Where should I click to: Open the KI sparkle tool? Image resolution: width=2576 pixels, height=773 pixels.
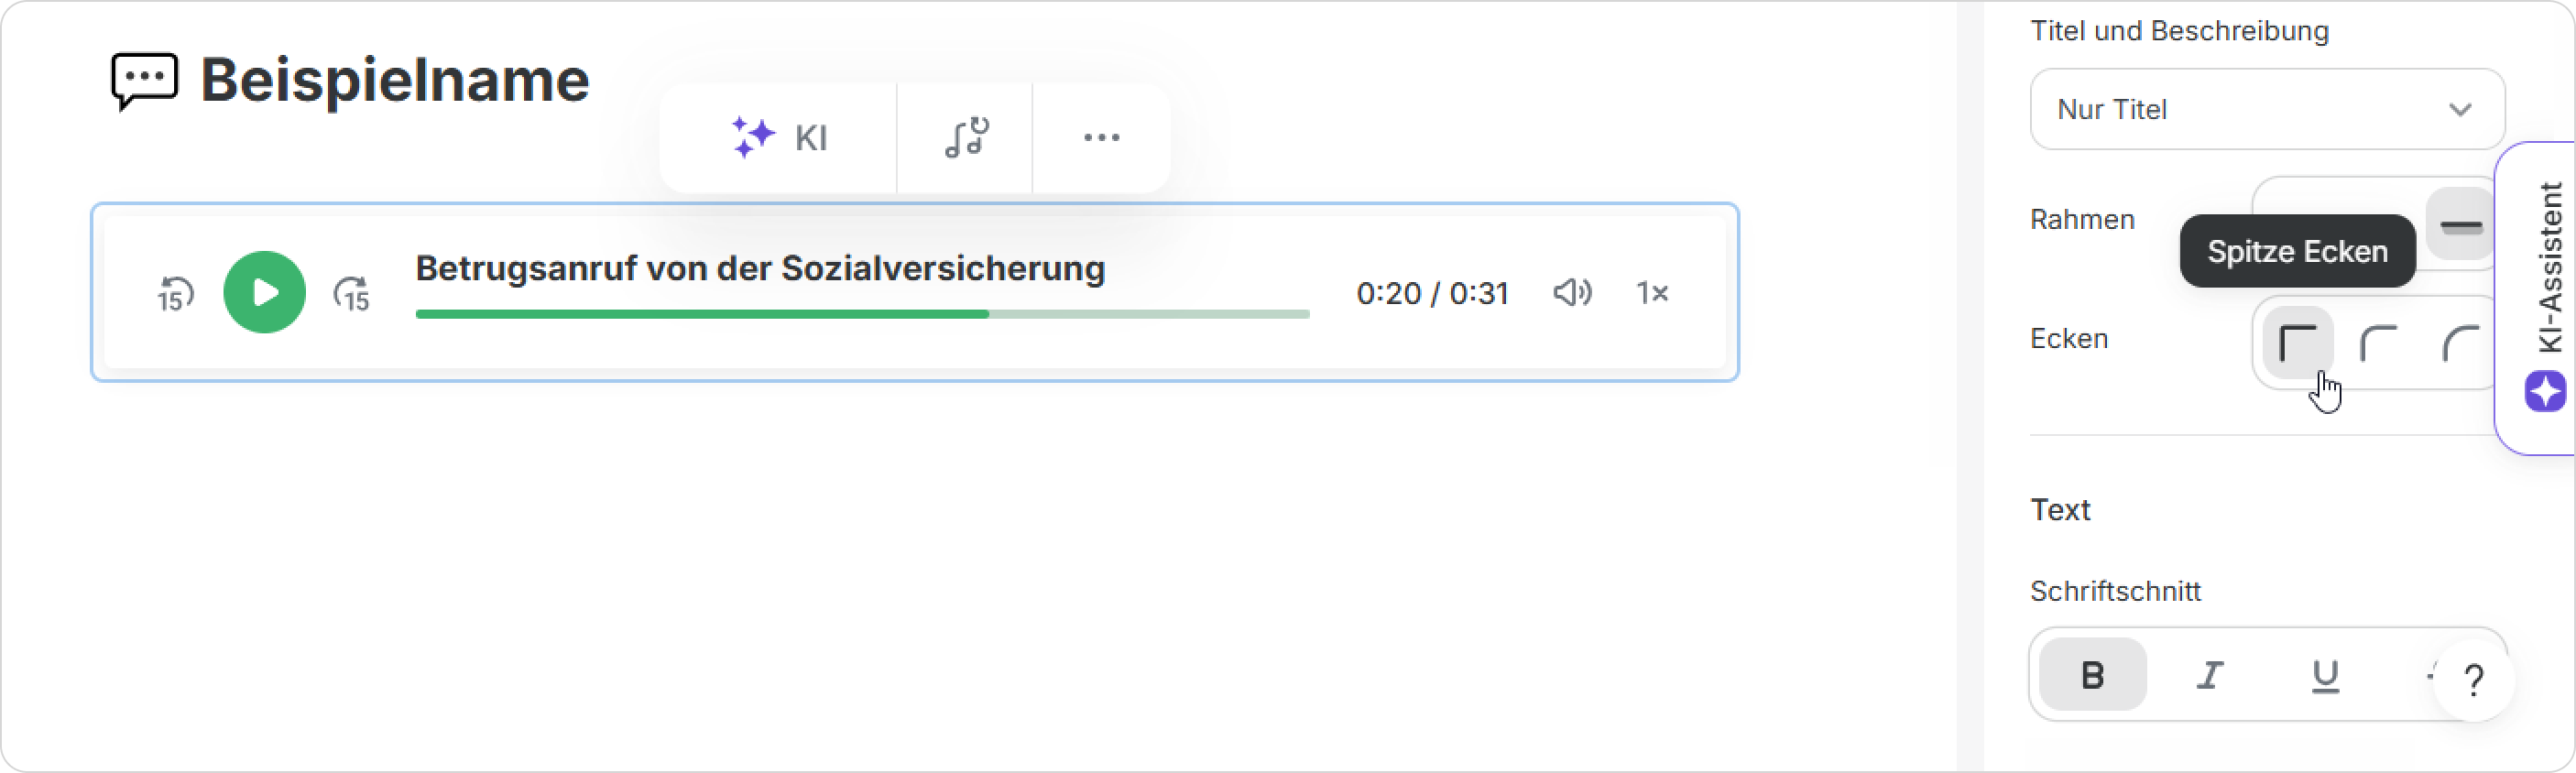point(779,138)
